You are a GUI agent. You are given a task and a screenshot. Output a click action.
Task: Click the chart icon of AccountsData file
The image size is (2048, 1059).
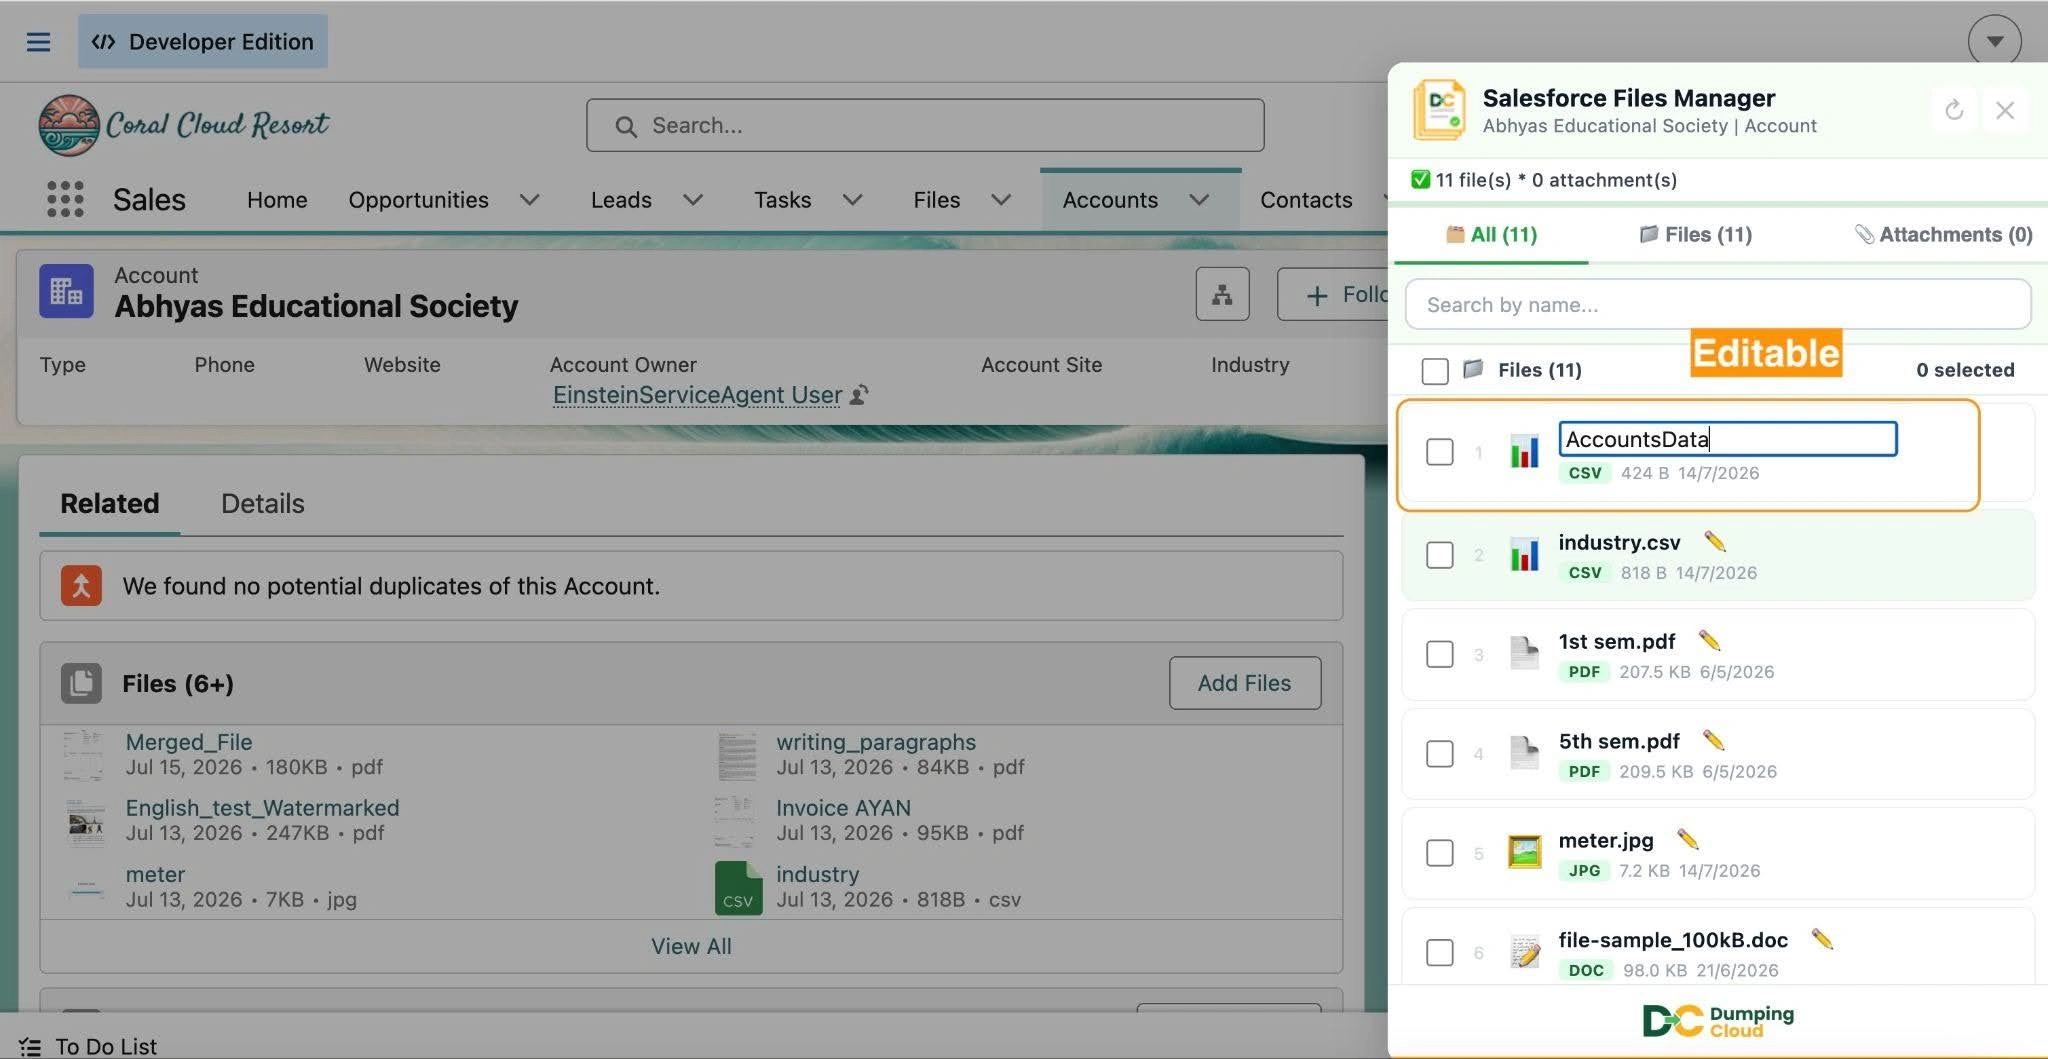1524,452
